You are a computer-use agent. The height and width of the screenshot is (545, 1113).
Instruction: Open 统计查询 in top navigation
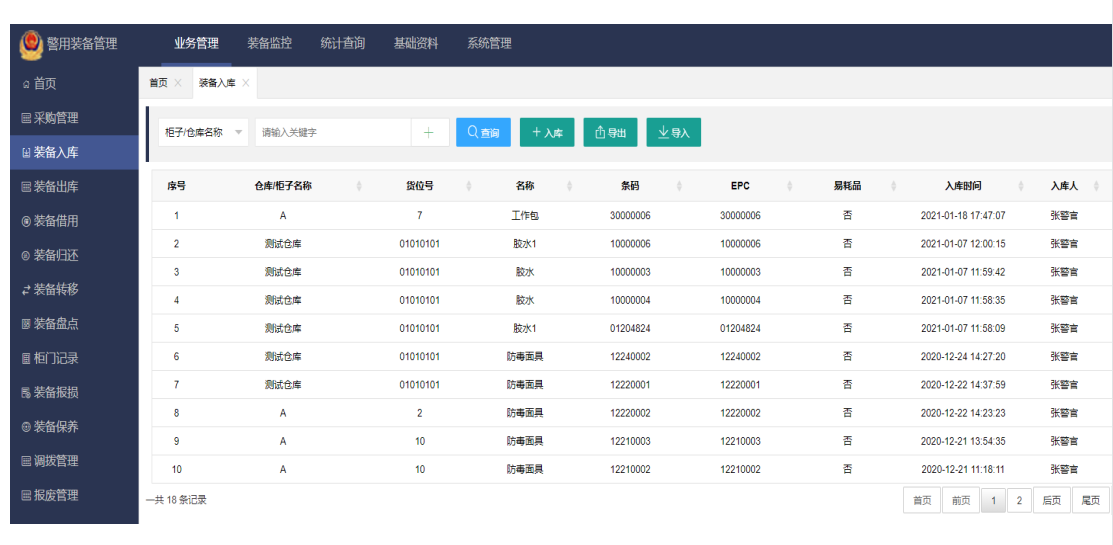(343, 44)
